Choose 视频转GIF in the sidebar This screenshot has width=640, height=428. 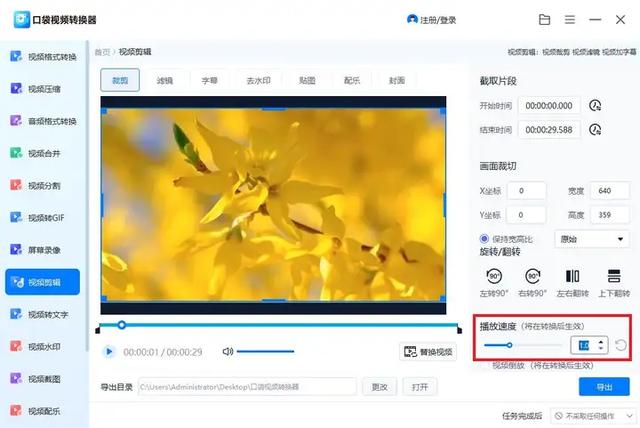click(37, 217)
